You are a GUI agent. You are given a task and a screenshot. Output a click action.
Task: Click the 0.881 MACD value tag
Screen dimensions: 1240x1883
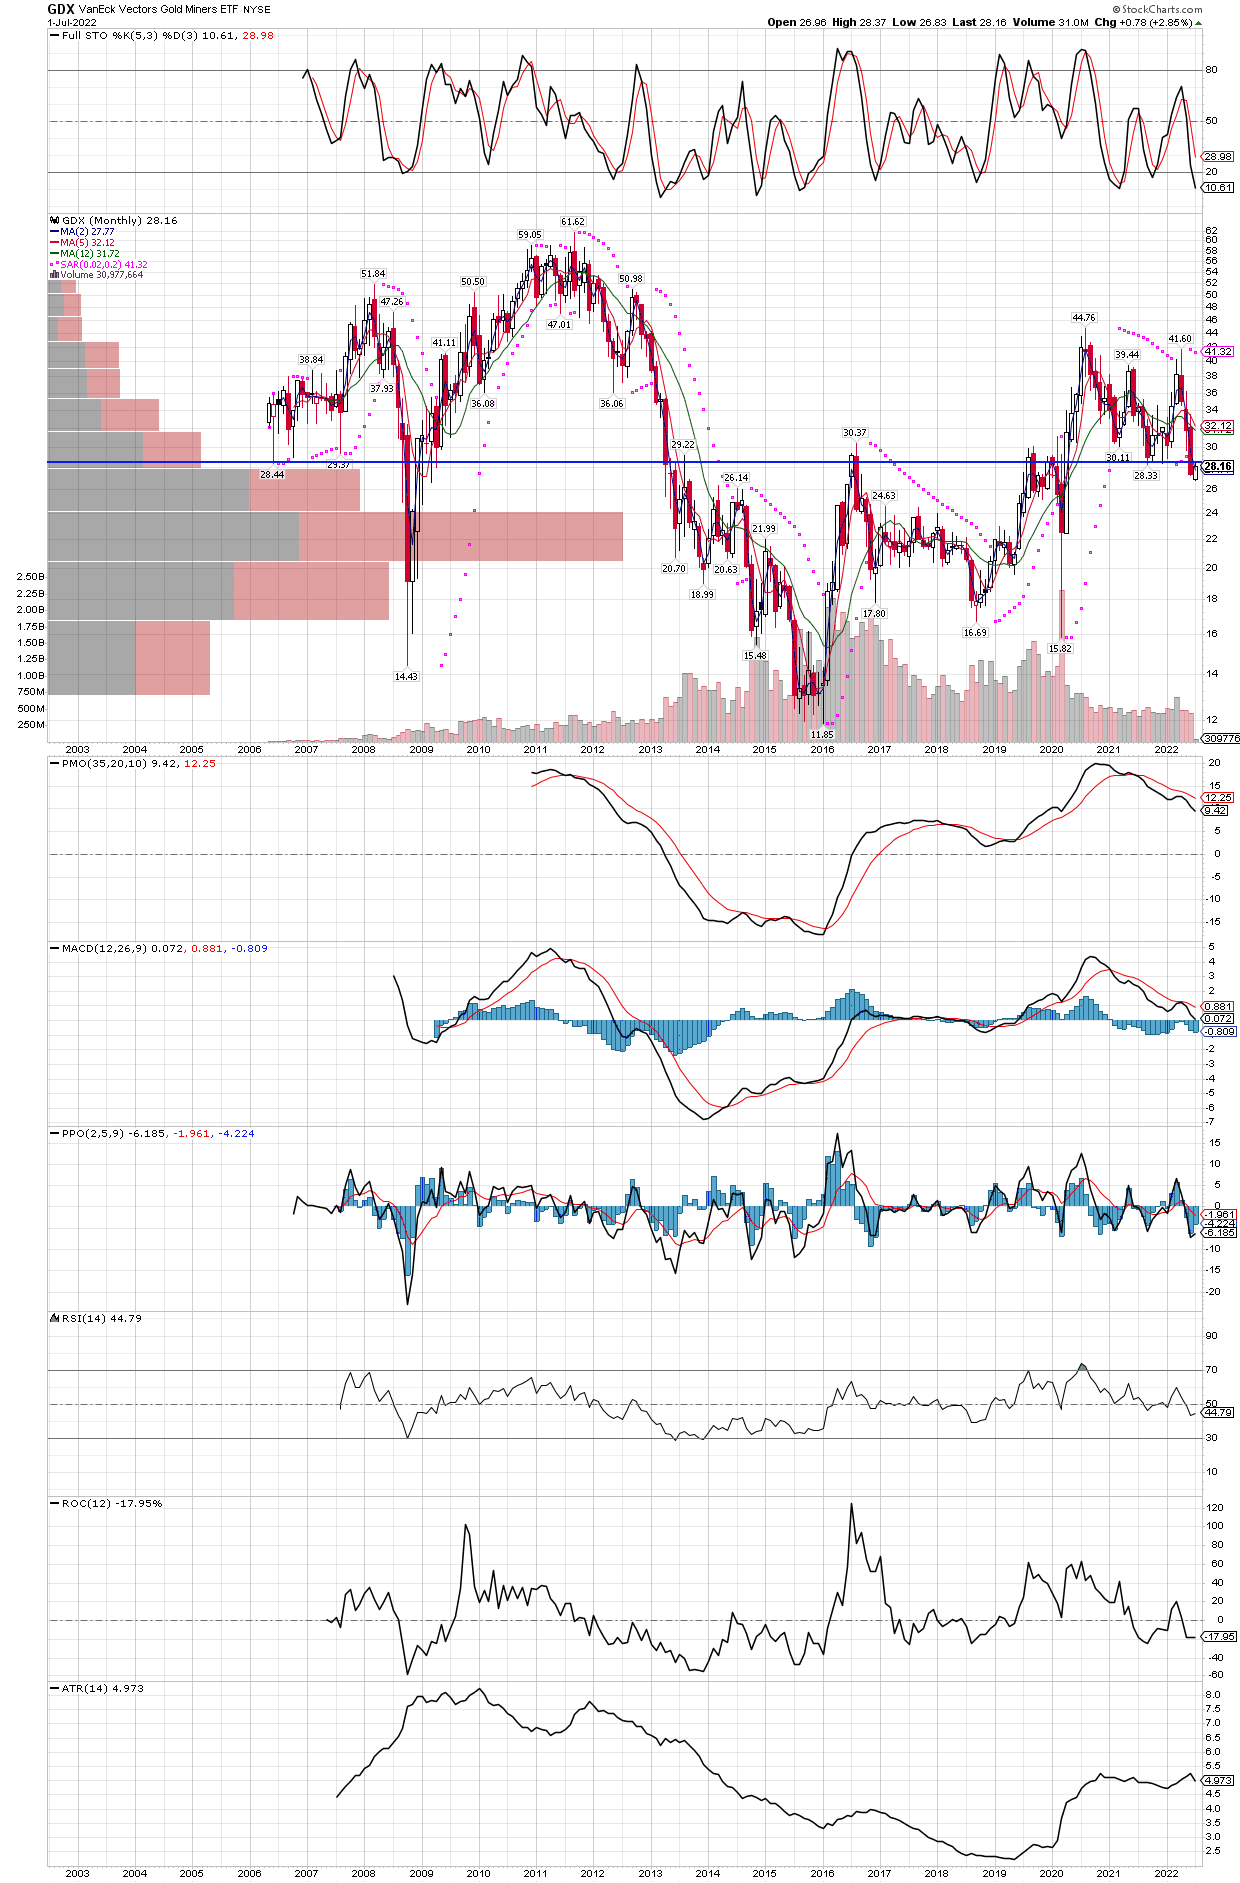1218,1007
